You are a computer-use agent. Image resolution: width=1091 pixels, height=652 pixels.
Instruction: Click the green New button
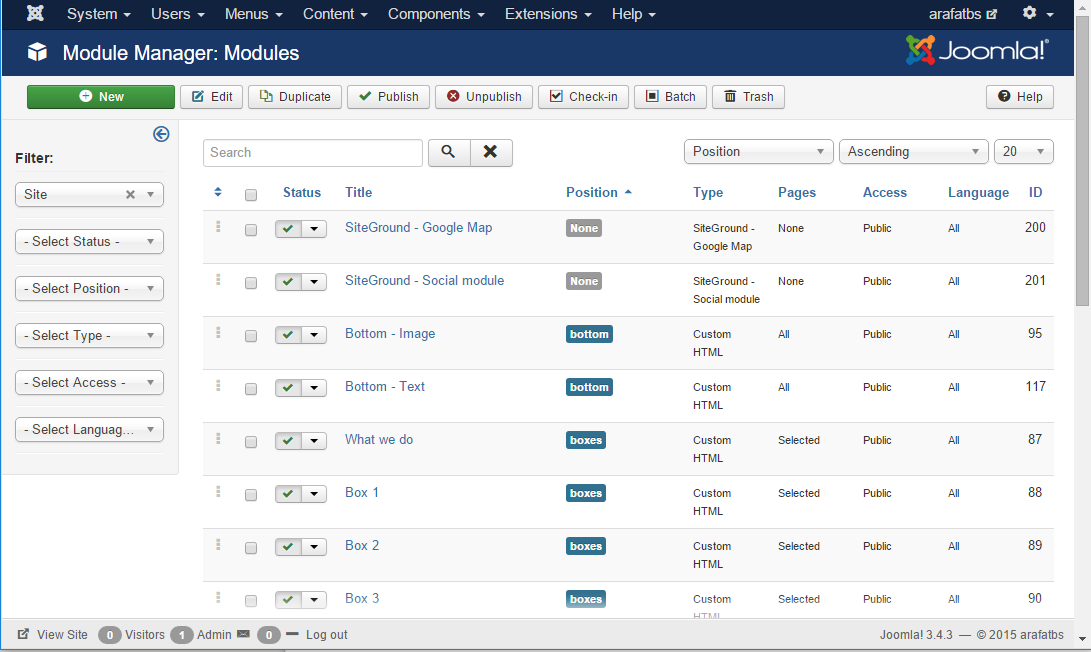click(x=101, y=97)
